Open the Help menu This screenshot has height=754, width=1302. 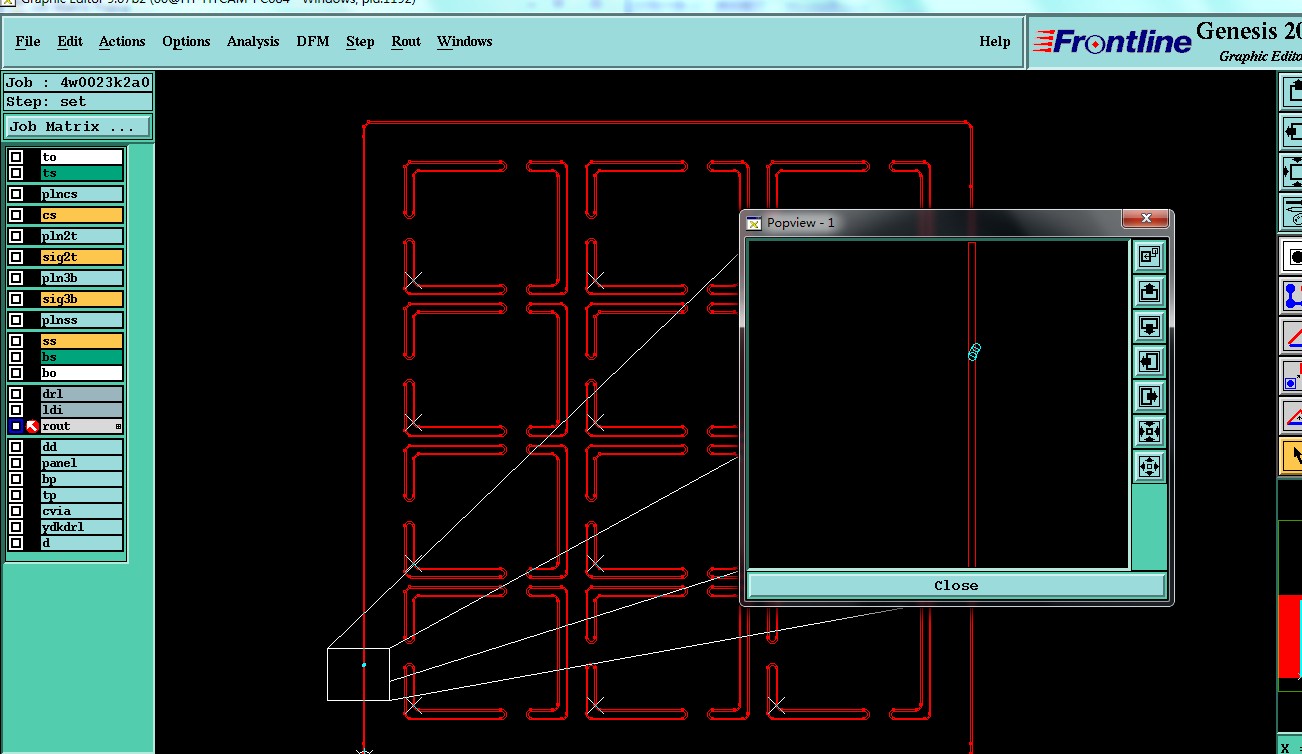click(x=994, y=41)
